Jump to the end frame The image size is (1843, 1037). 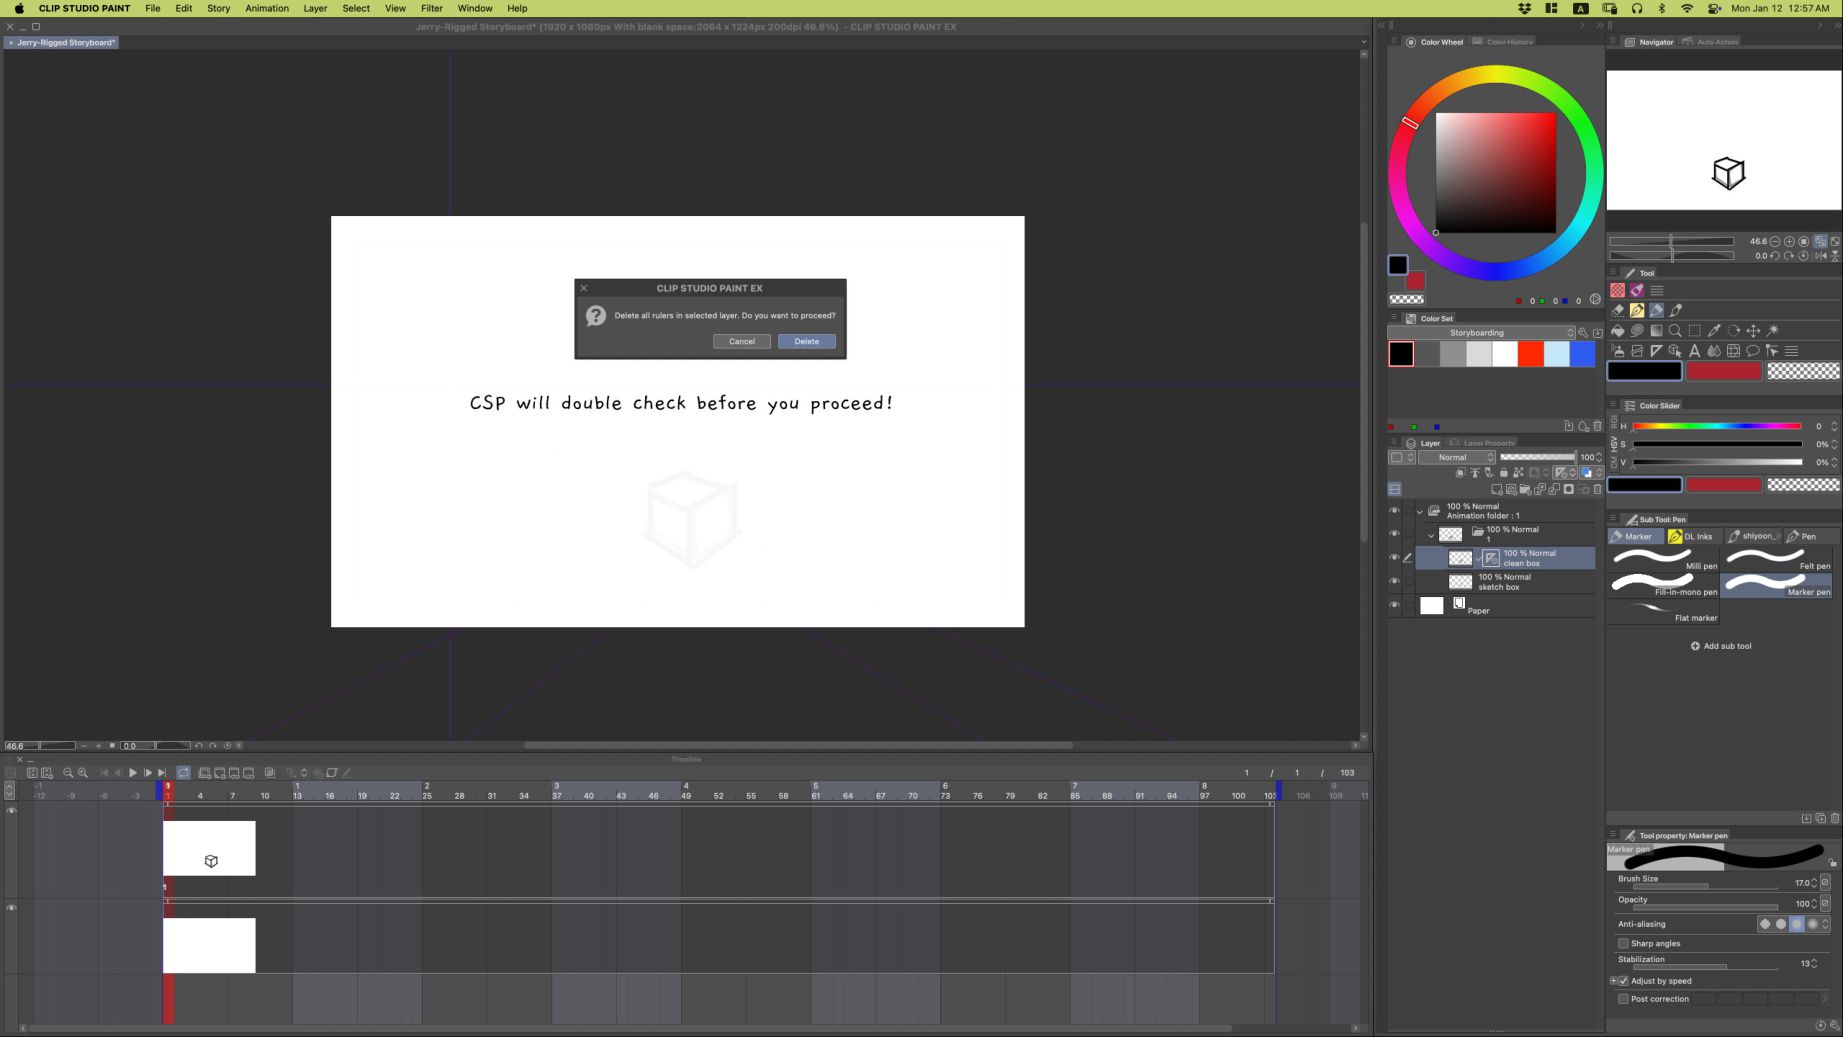click(162, 773)
